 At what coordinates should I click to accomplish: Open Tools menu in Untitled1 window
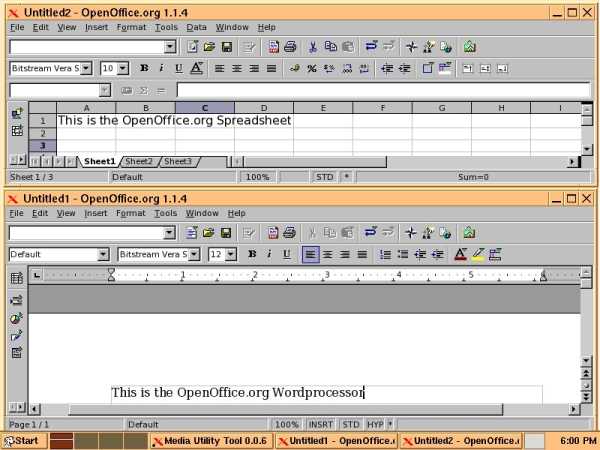pos(165,213)
